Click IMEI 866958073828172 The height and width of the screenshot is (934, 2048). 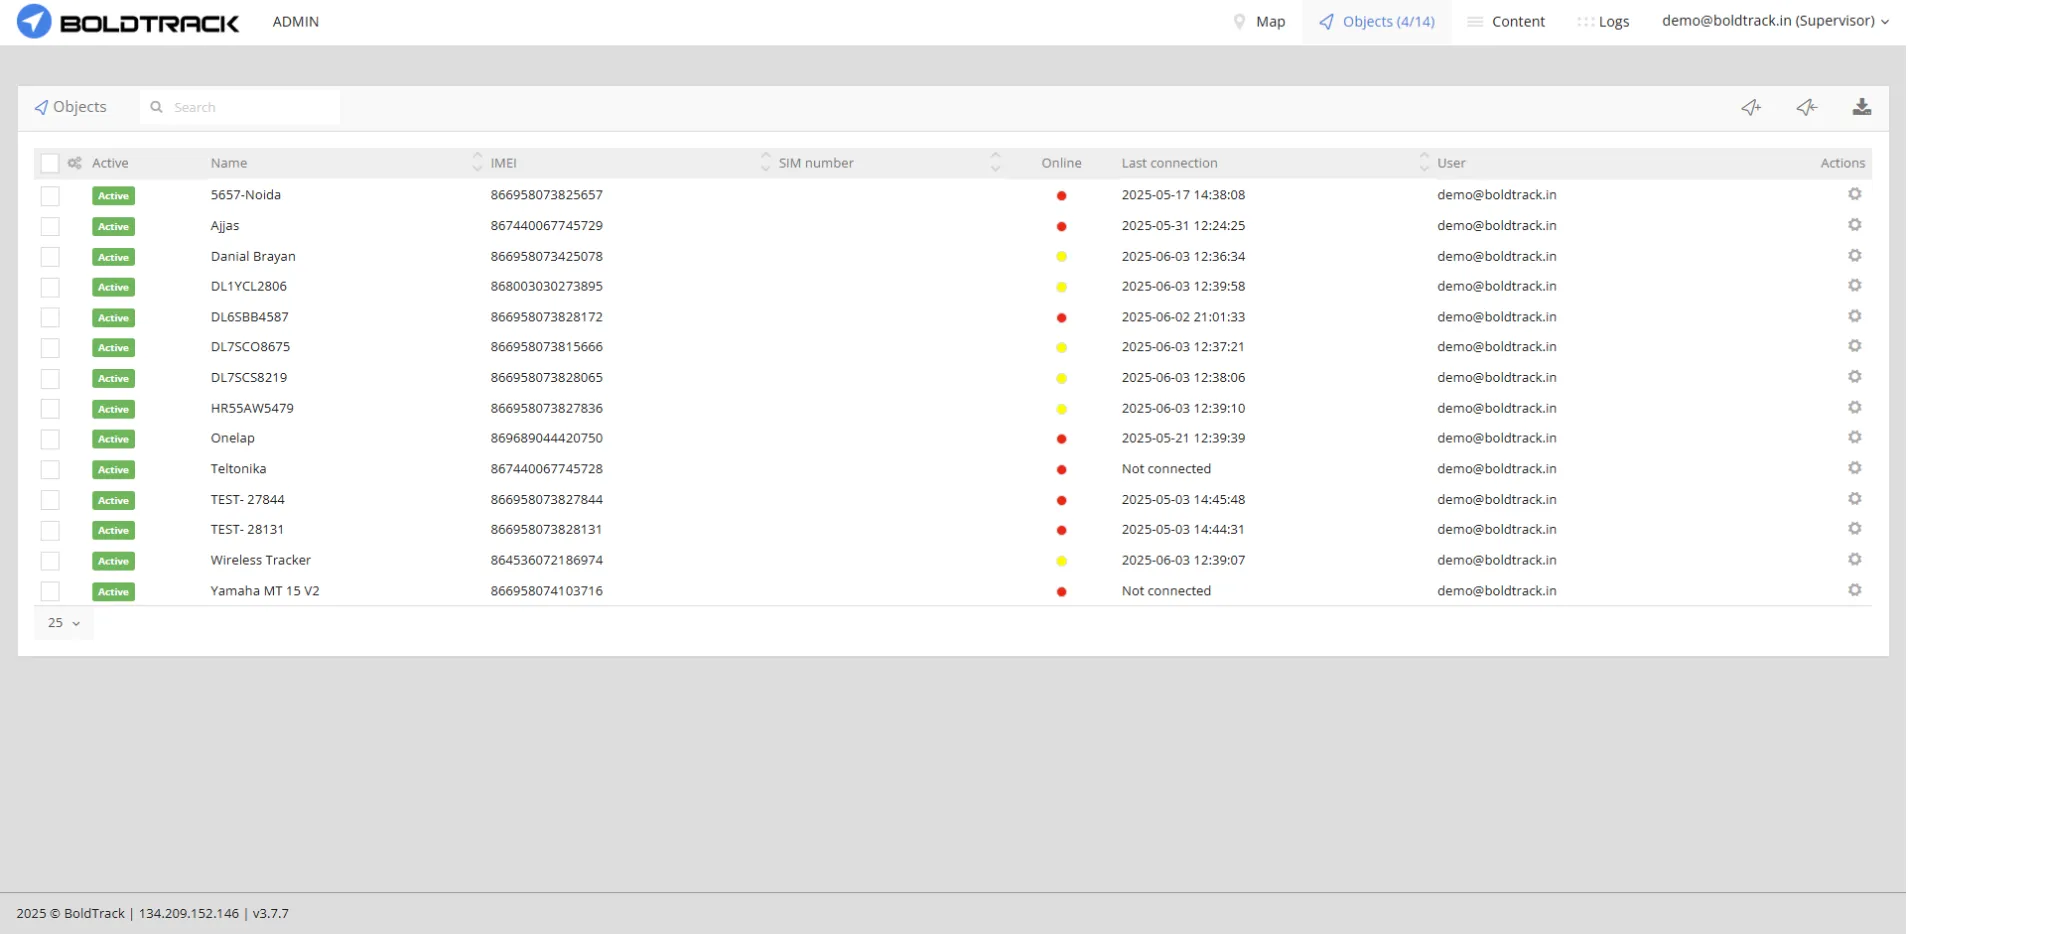point(546,317)
